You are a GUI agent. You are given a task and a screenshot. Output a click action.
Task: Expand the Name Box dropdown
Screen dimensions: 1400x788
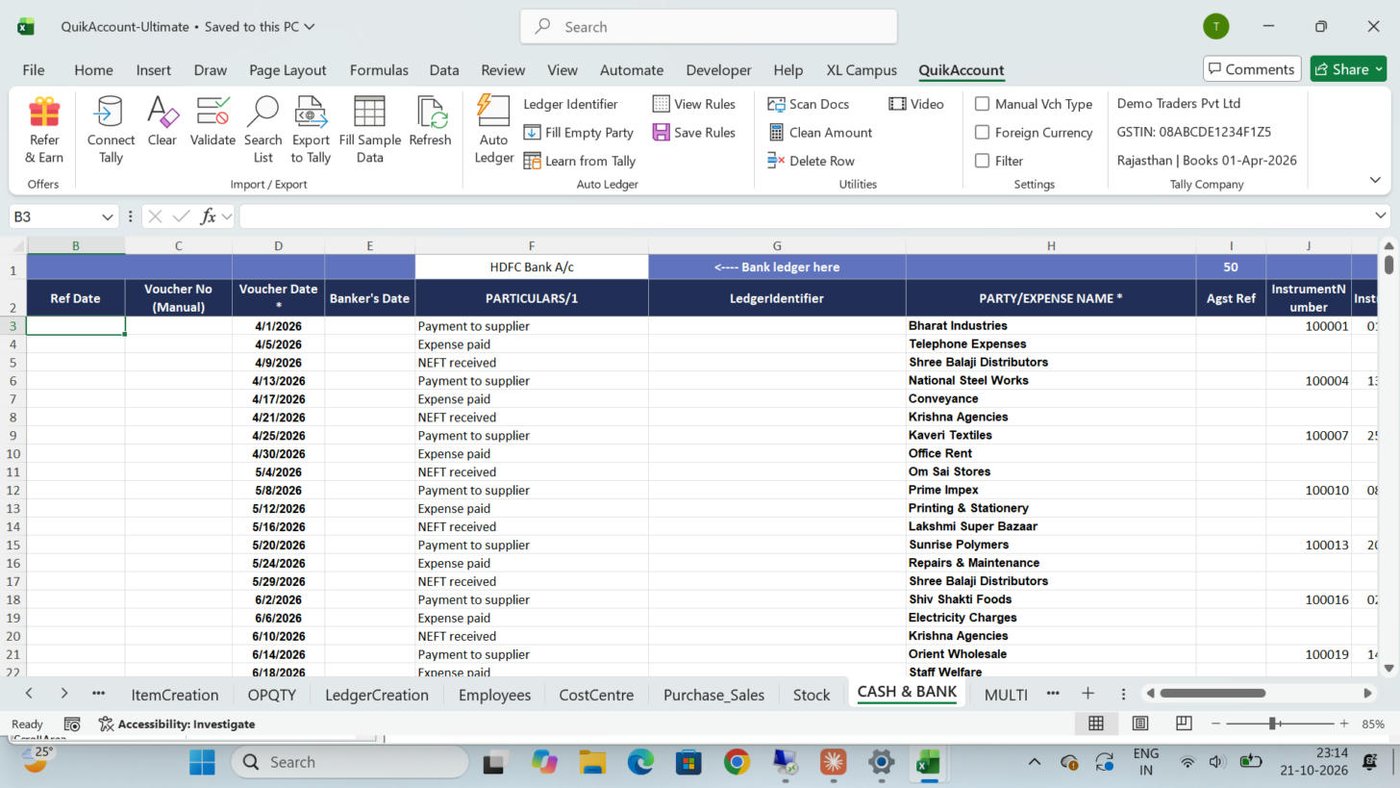(107, 217)
